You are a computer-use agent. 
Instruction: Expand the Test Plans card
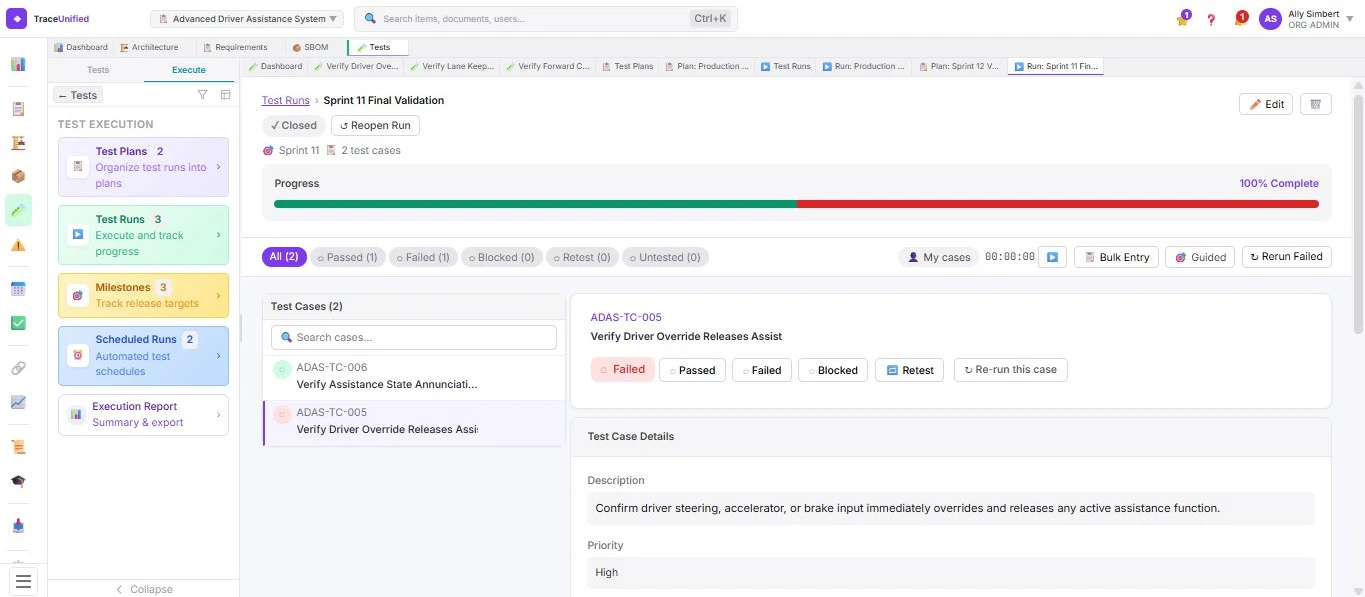[x=143, y=167]
